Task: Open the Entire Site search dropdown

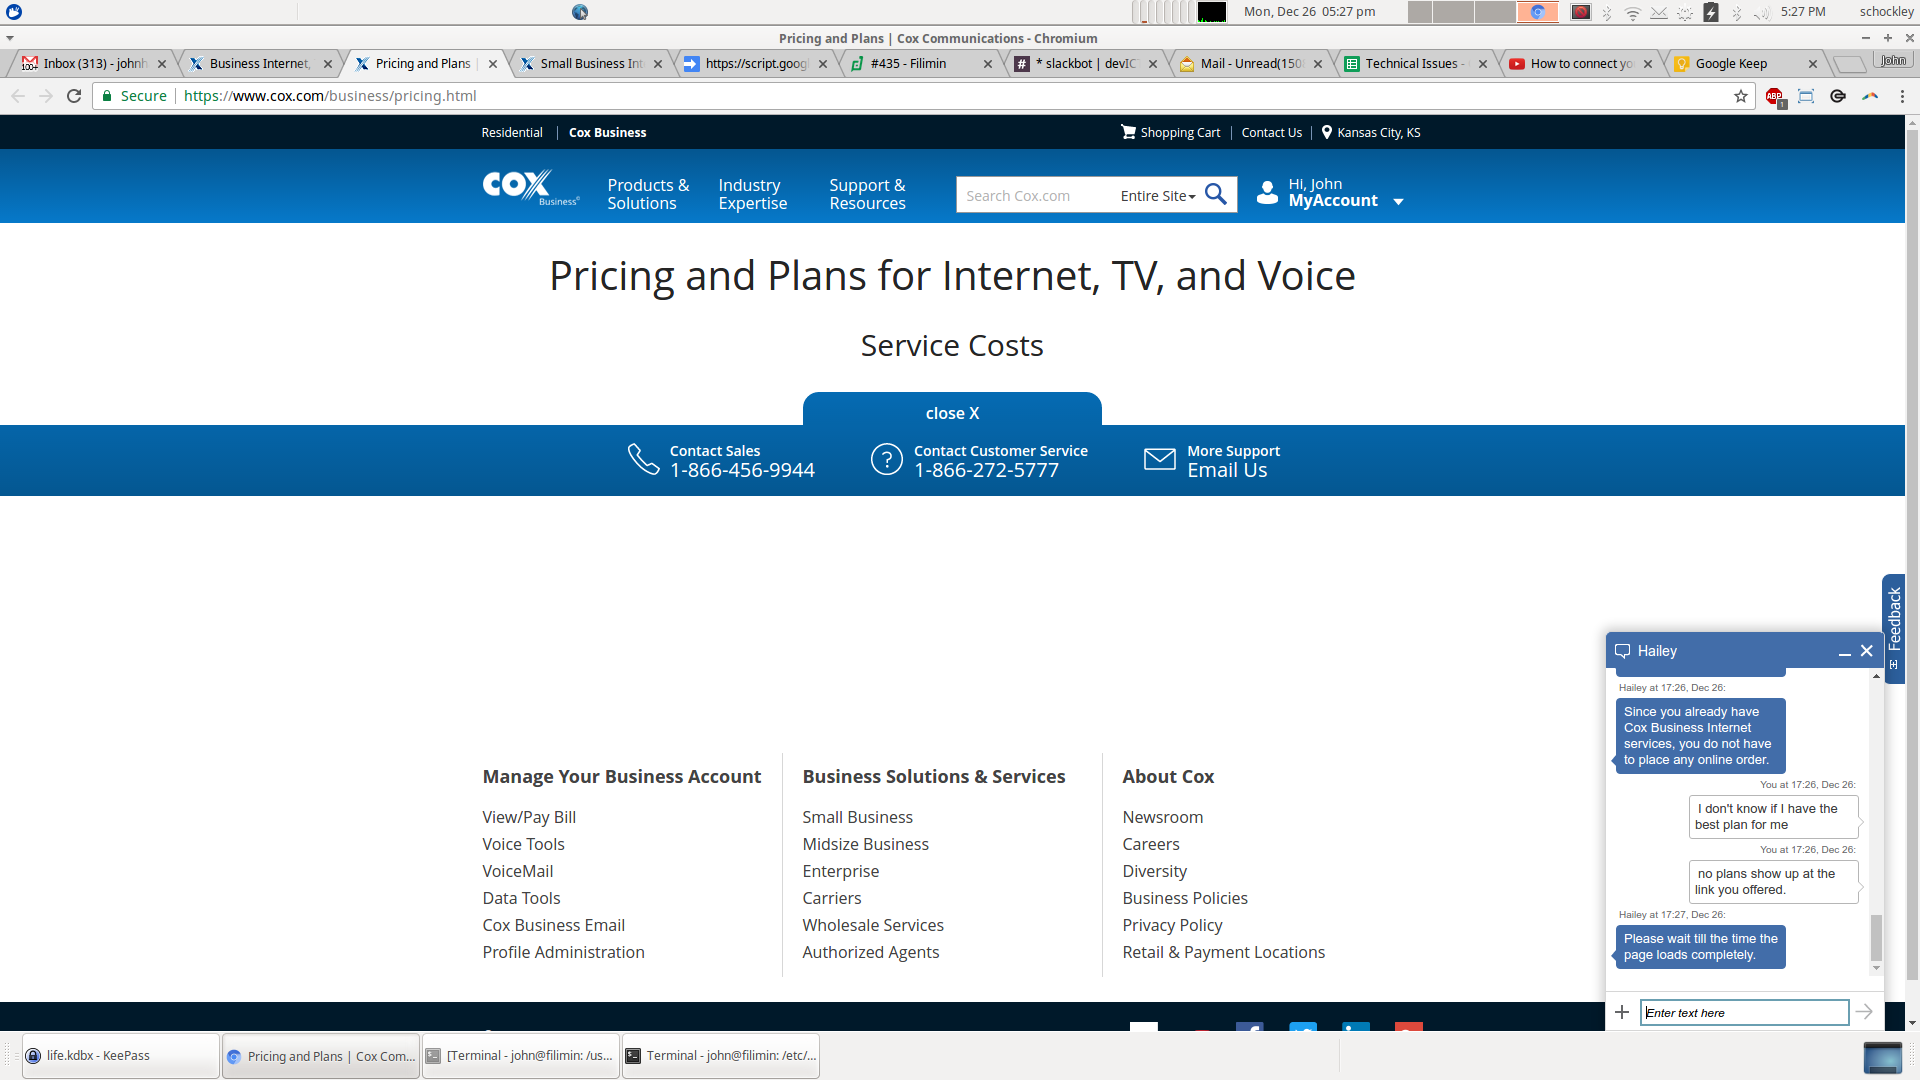Action: pyautogui.click(x=1158, y=196)
